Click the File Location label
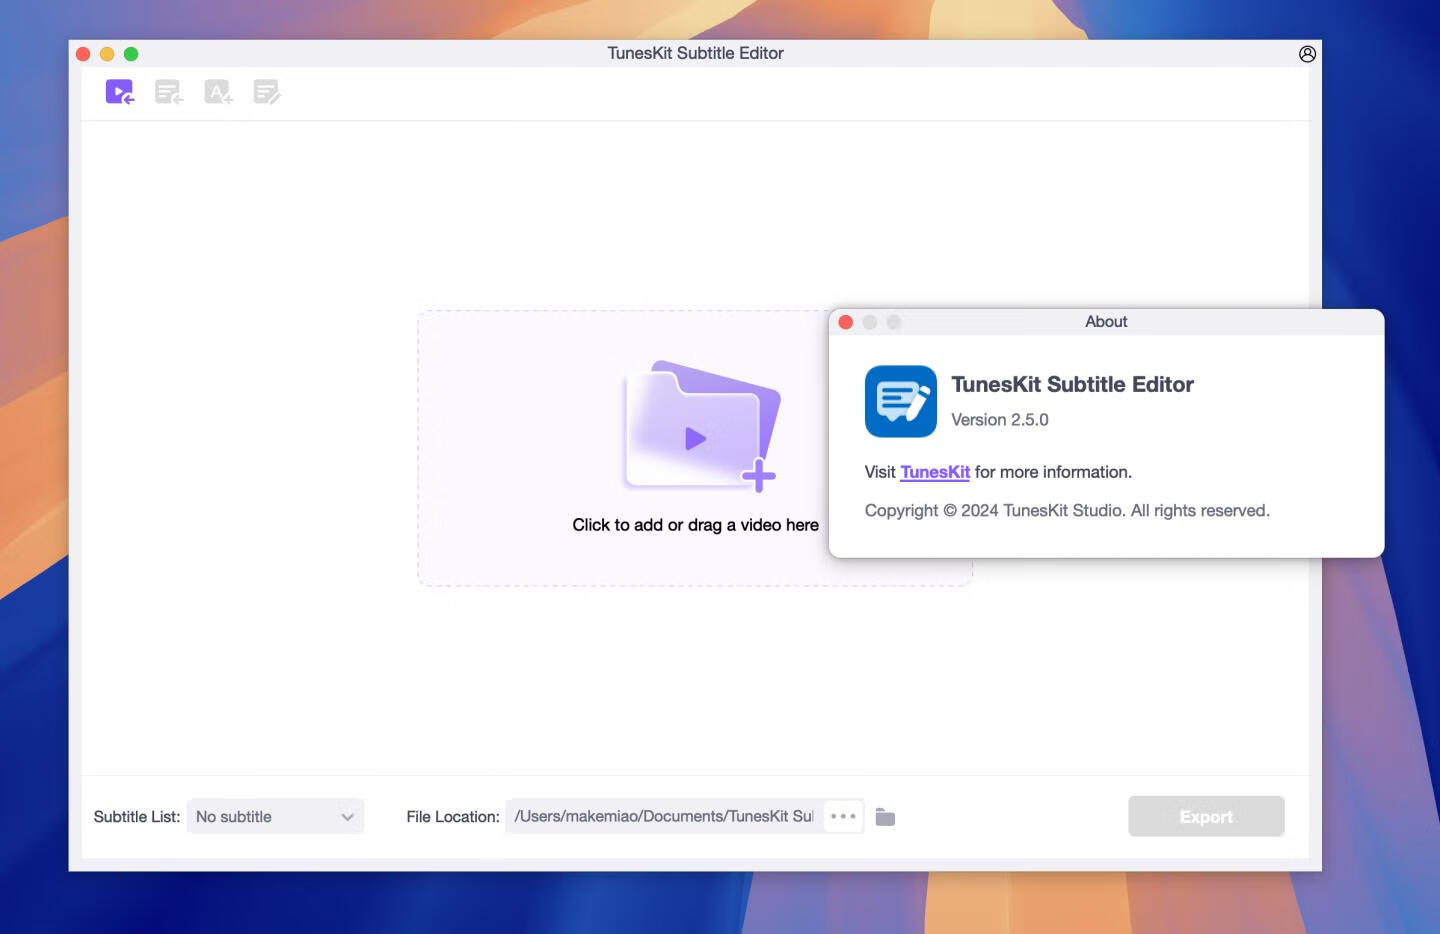The height and width of the screenshot is (934, 1440). (x=453, y=816)
